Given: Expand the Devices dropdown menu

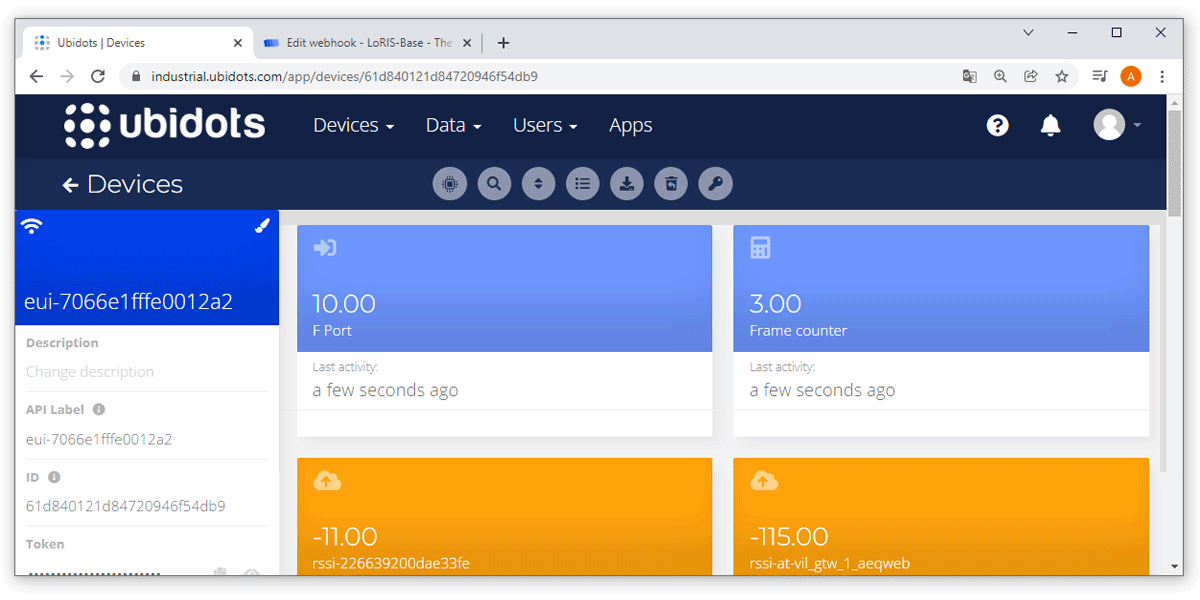Looking at the screenshot, I should 353,125.
